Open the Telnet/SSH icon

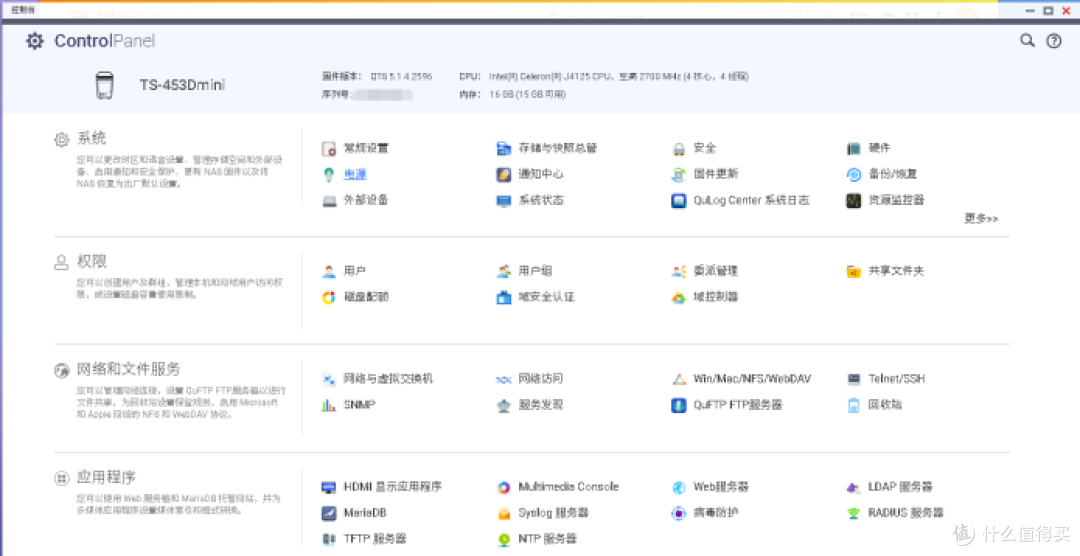(854, 379)
